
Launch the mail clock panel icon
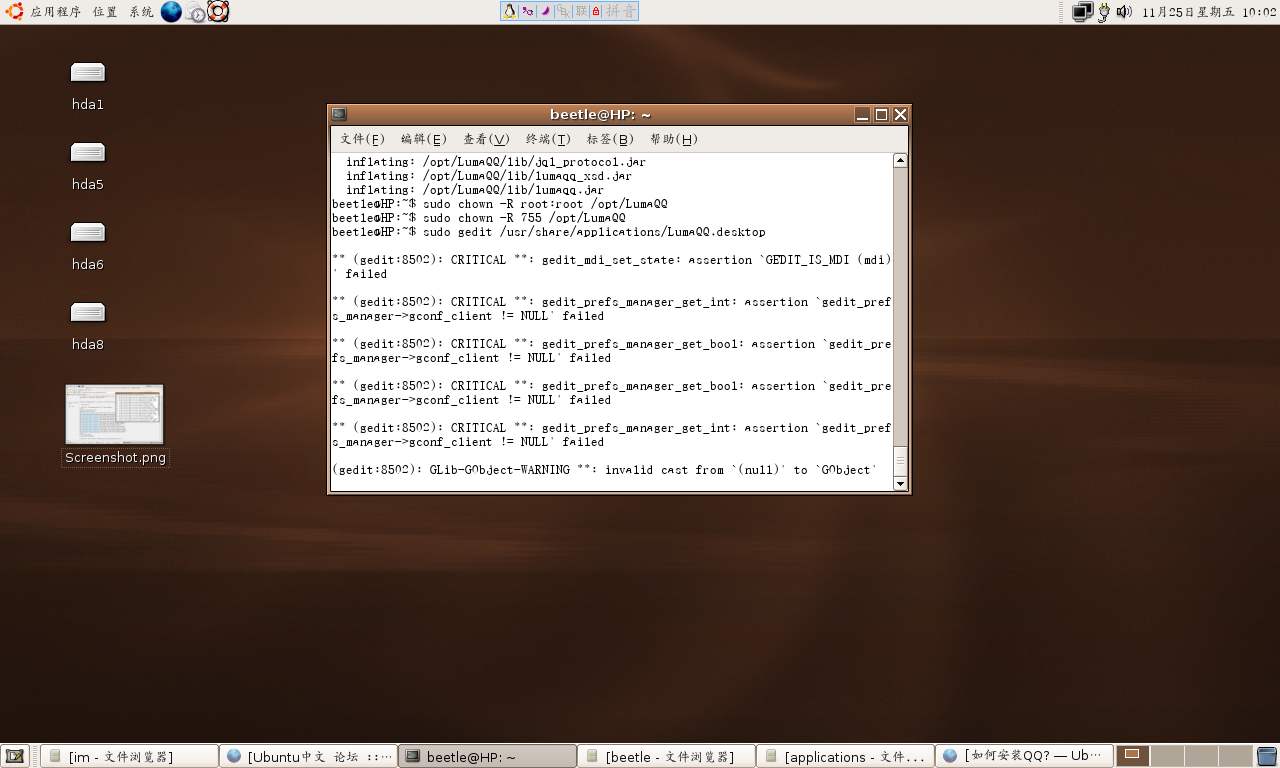195,12
